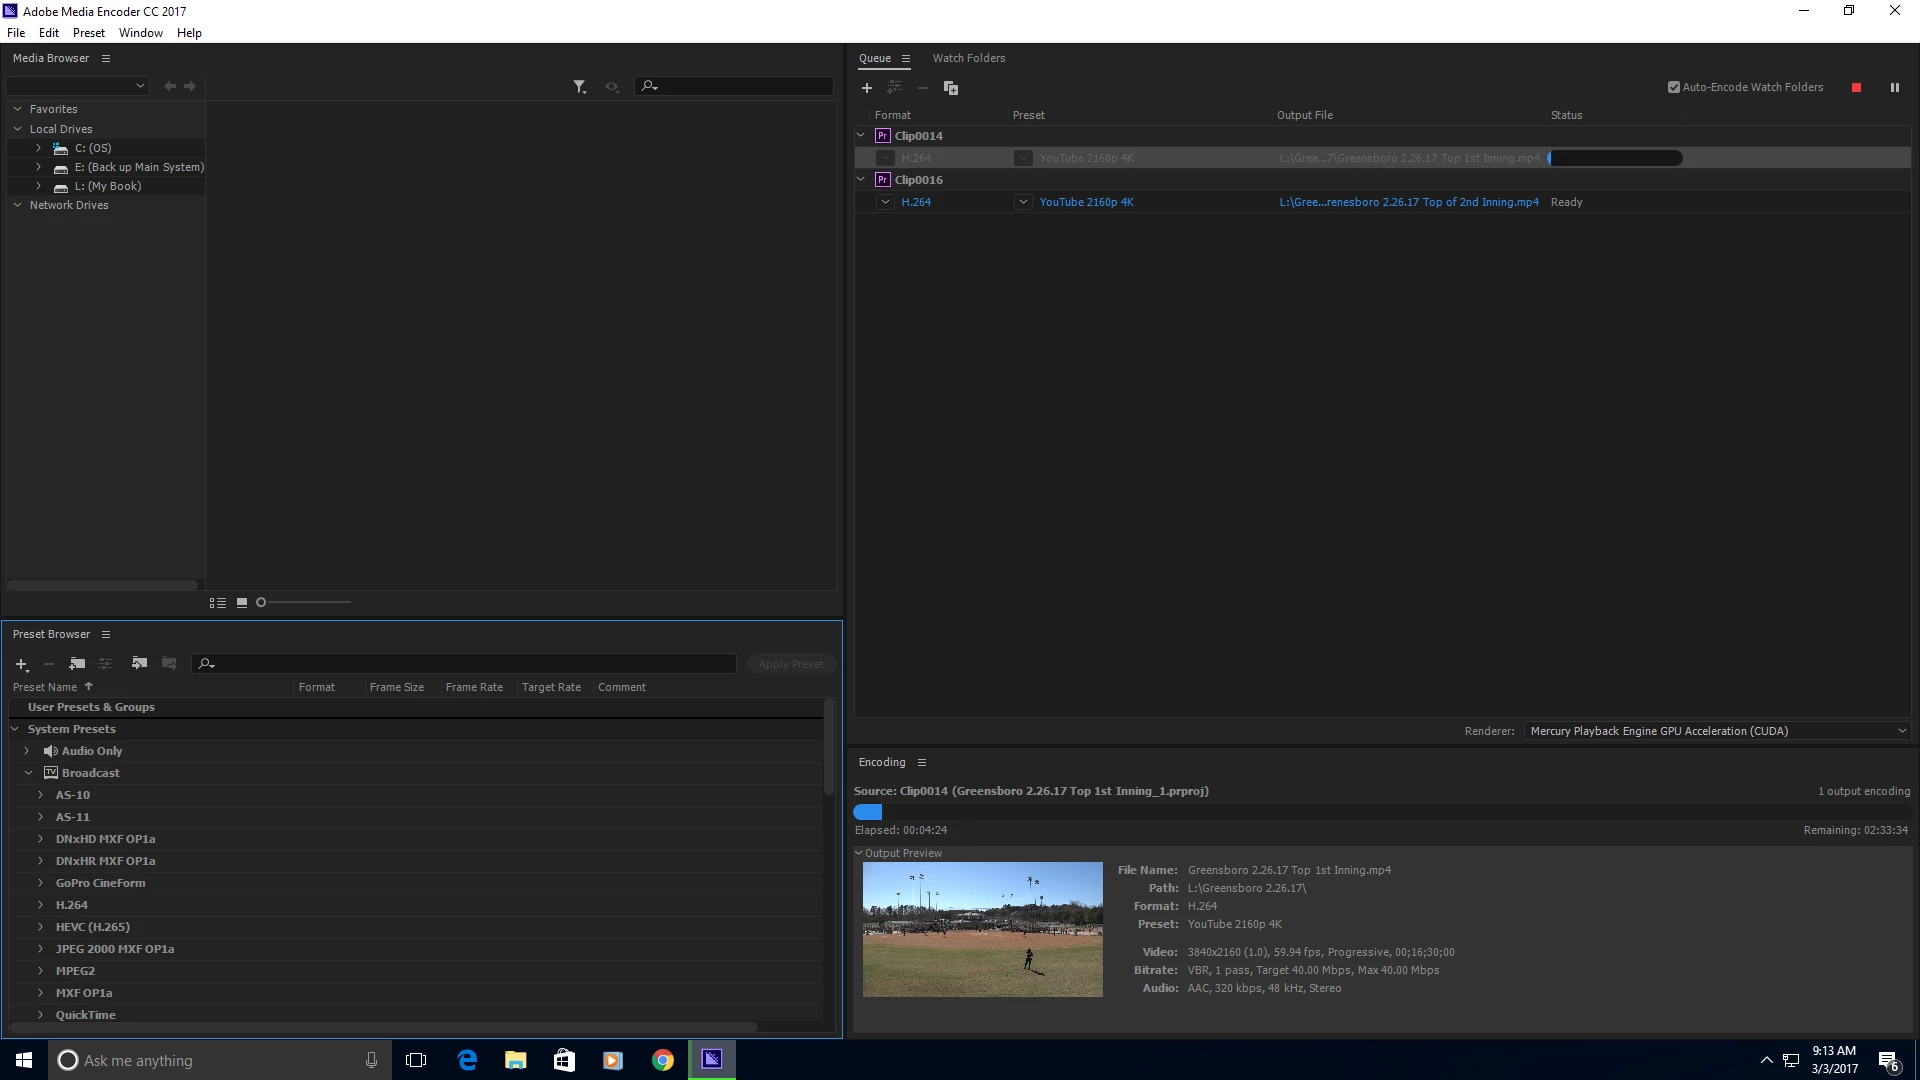Screen dimensions: 1920x1080
Task: Collapse the Clip0016 queue item
Action: (861, 180)
